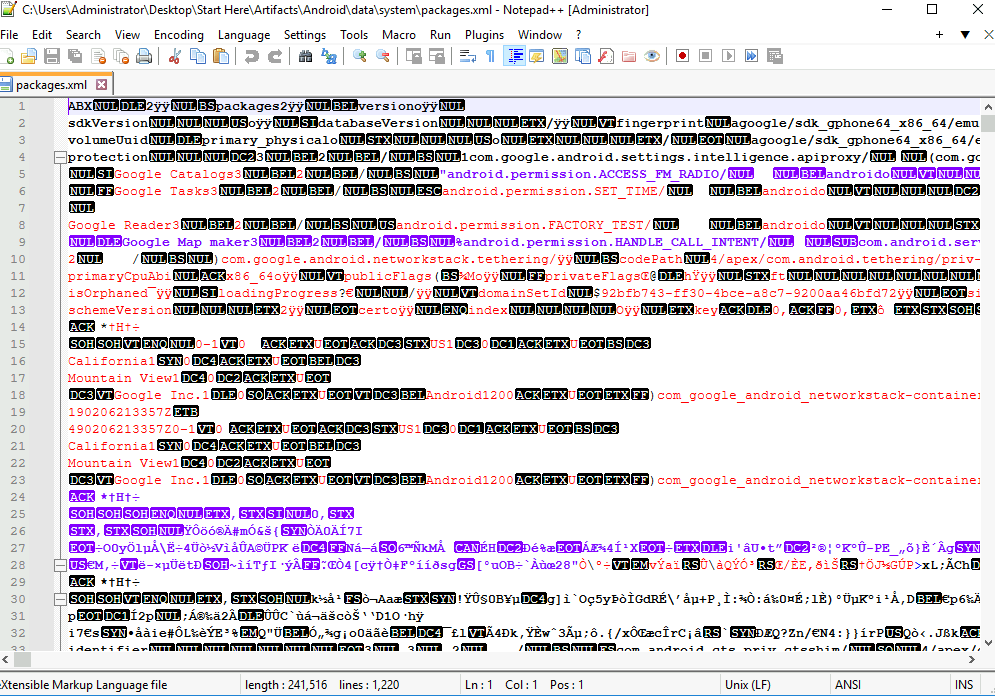Toggle monitoring with the eye icon
Screen dimensions: 995x696
pyautogui.click(x=652, y=56)
